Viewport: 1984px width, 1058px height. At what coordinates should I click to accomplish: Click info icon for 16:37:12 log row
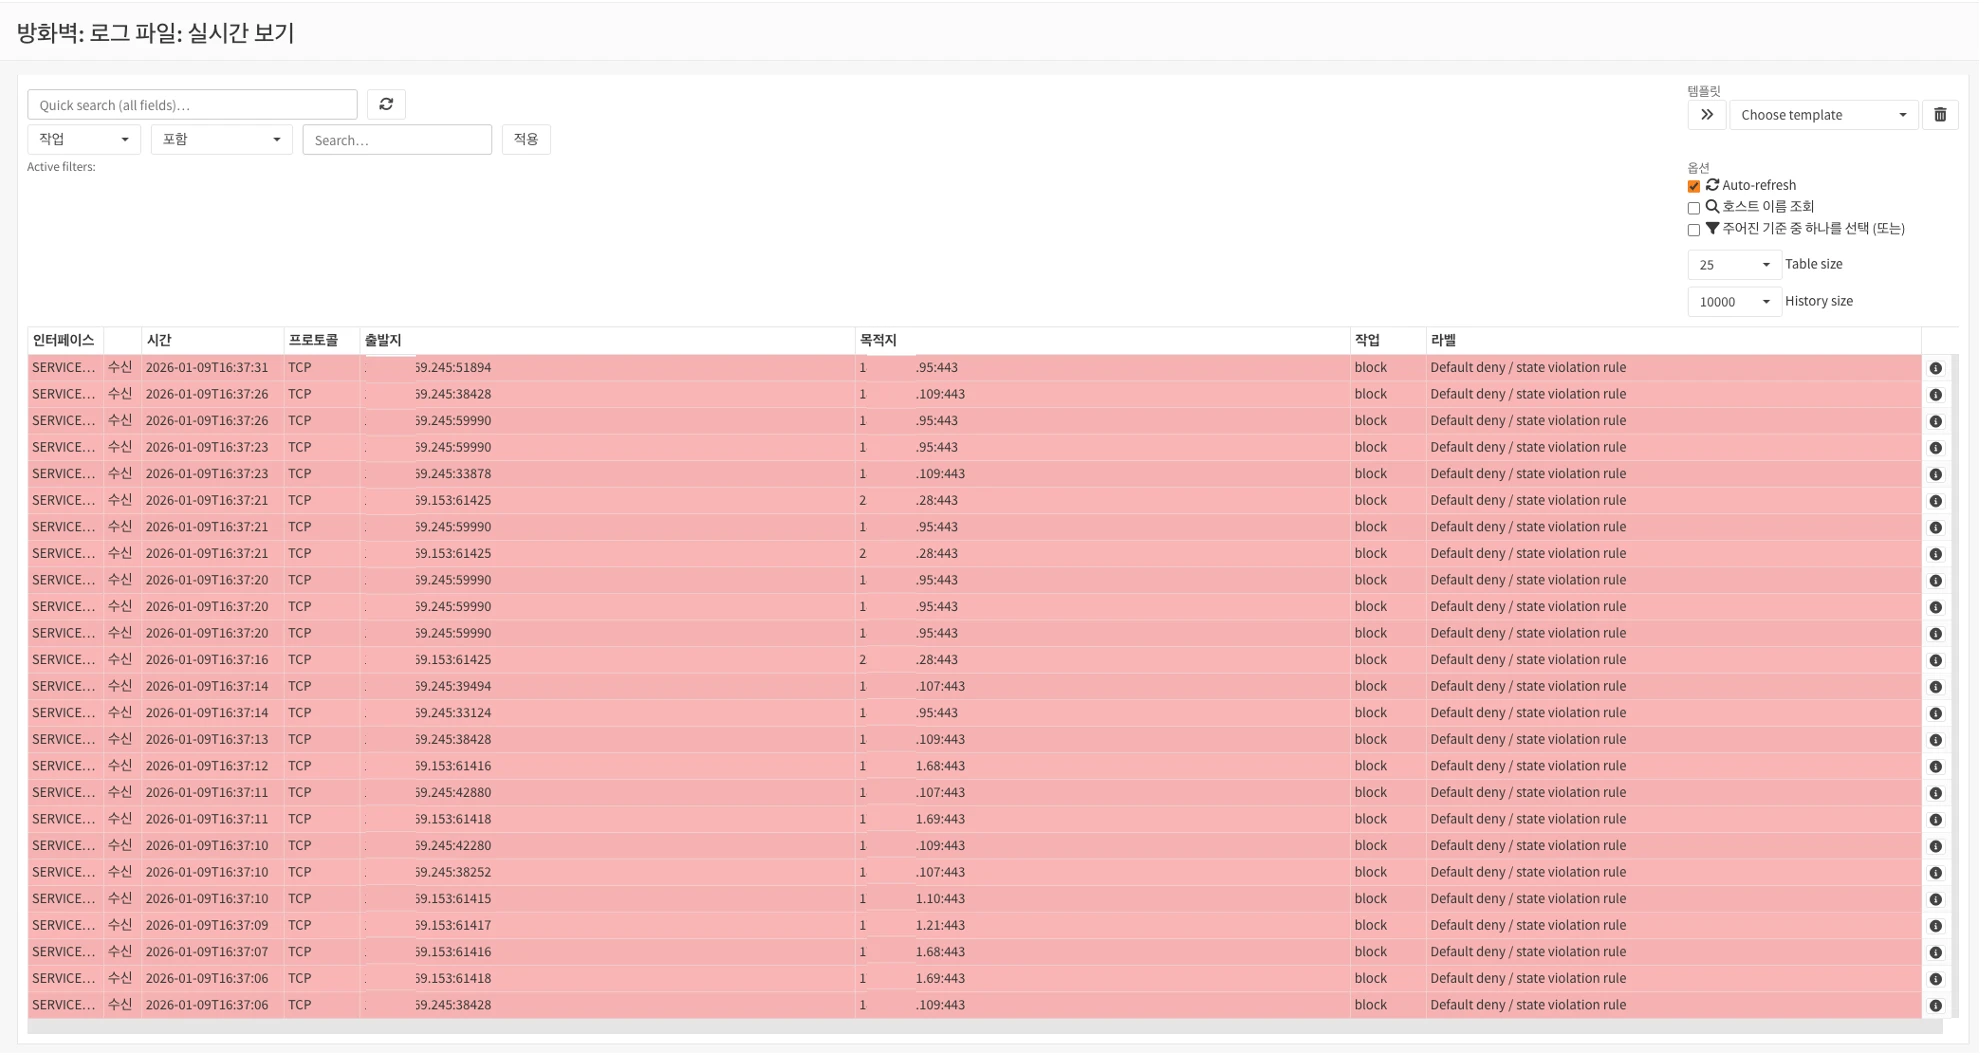coord(1935,767)
